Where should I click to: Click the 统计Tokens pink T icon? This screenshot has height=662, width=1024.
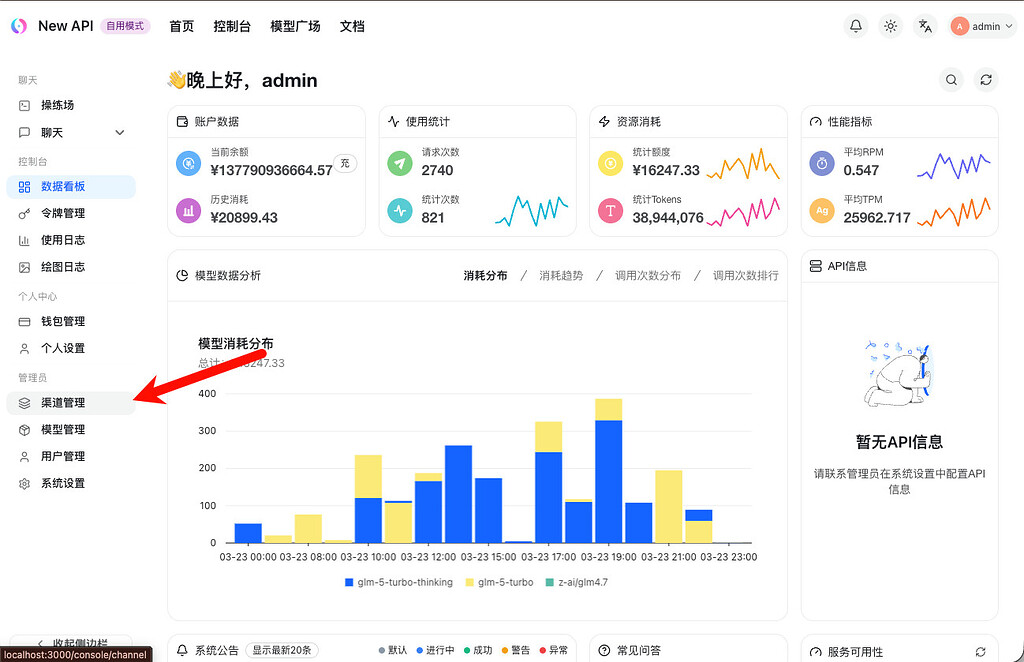(611, 211)
